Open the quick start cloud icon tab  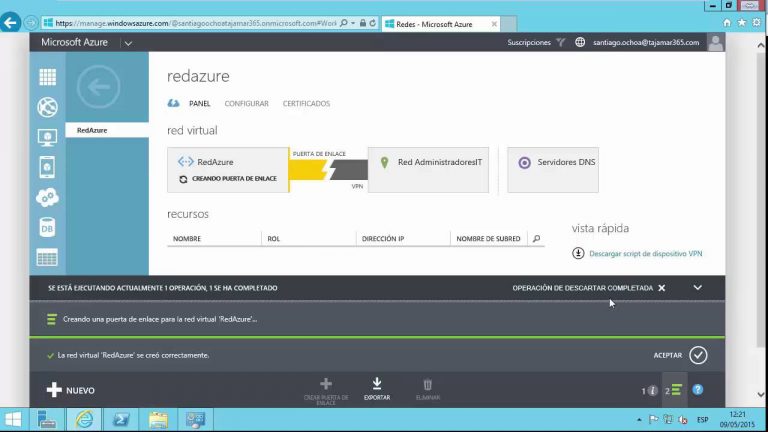coord(173,103)
